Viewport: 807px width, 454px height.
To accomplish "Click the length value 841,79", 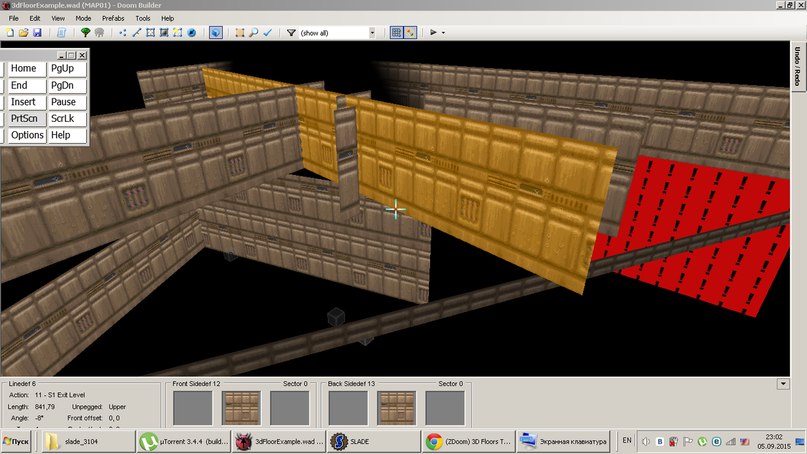I will pos(45,407).
